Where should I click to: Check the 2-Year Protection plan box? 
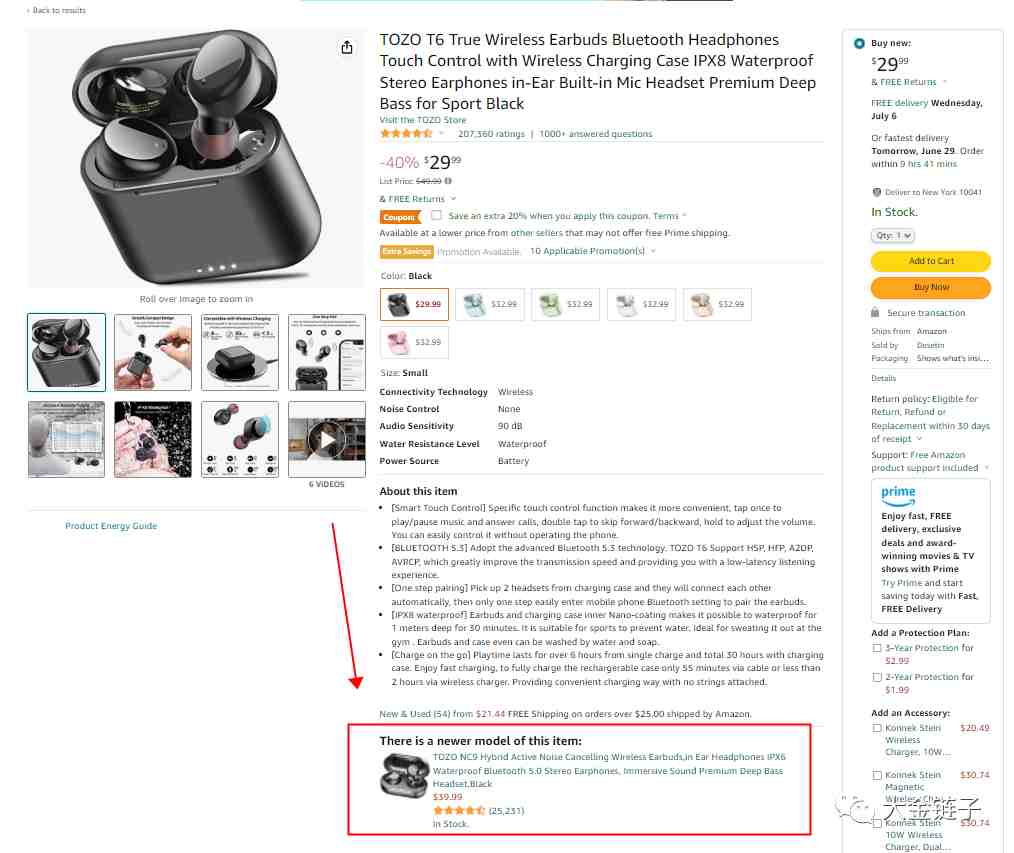877,677
